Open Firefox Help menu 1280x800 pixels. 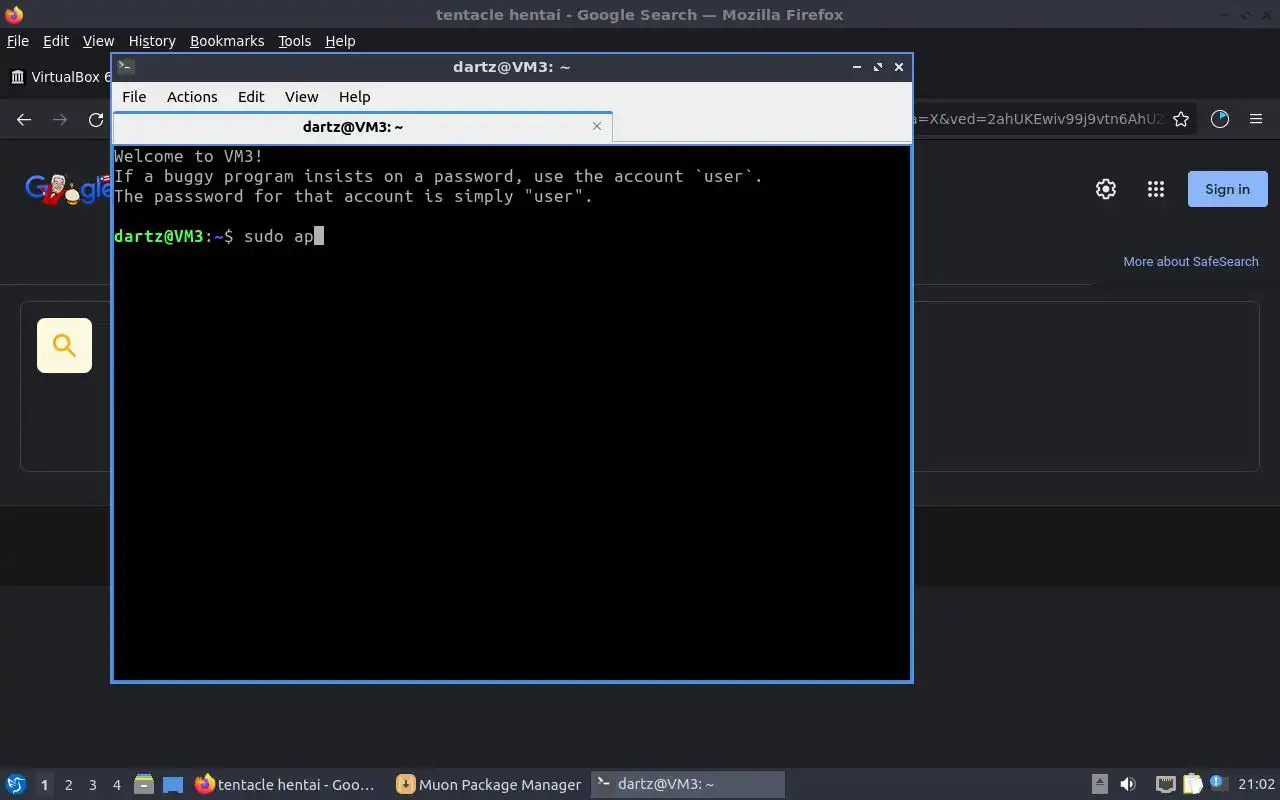(340, 41)
